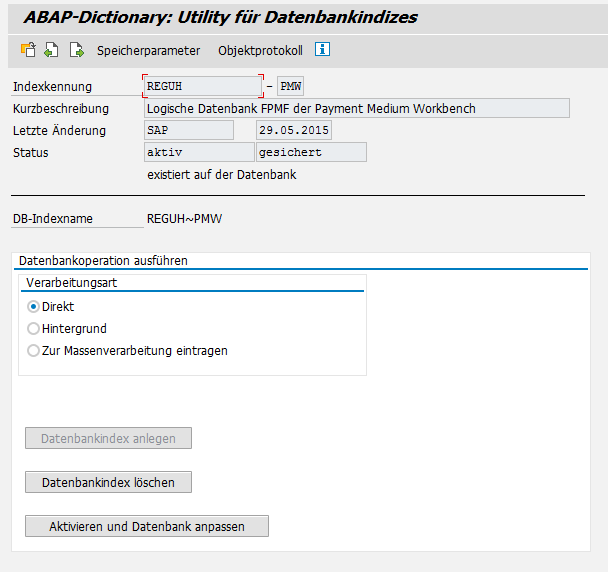The height and width of the screenshot is (572, 608).
Task: Select the Hintergrund radio button
Action: pyautogui.click(x=34, y=329)
